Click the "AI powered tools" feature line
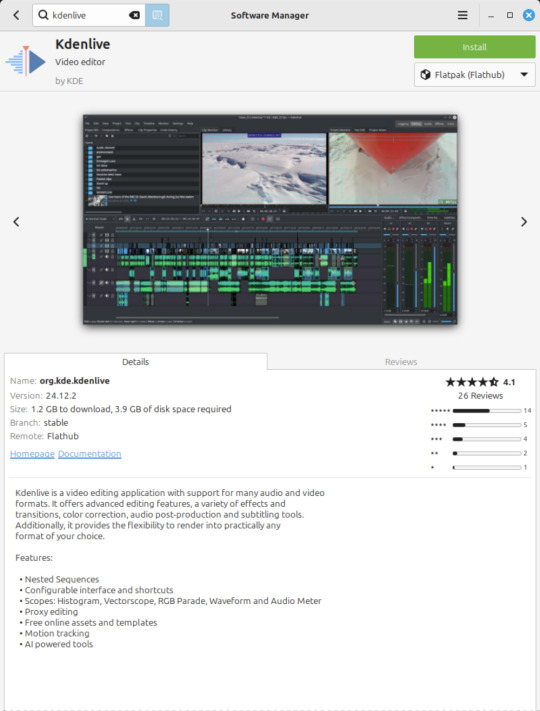The width and height of the screenshot is (540, 711). point(59,644)
